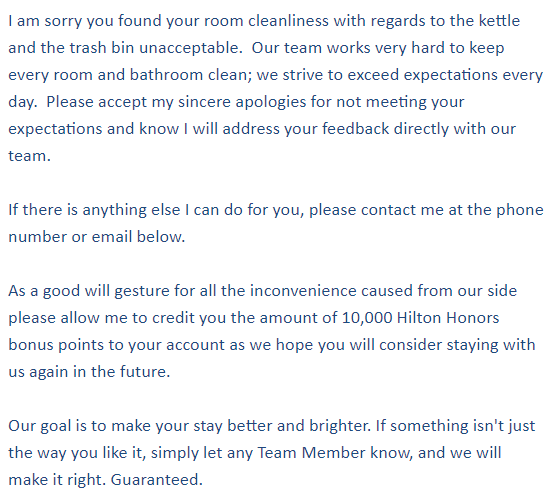Click the word 'Guaranteed.'

pyautogui.click(x=157, y=480)
